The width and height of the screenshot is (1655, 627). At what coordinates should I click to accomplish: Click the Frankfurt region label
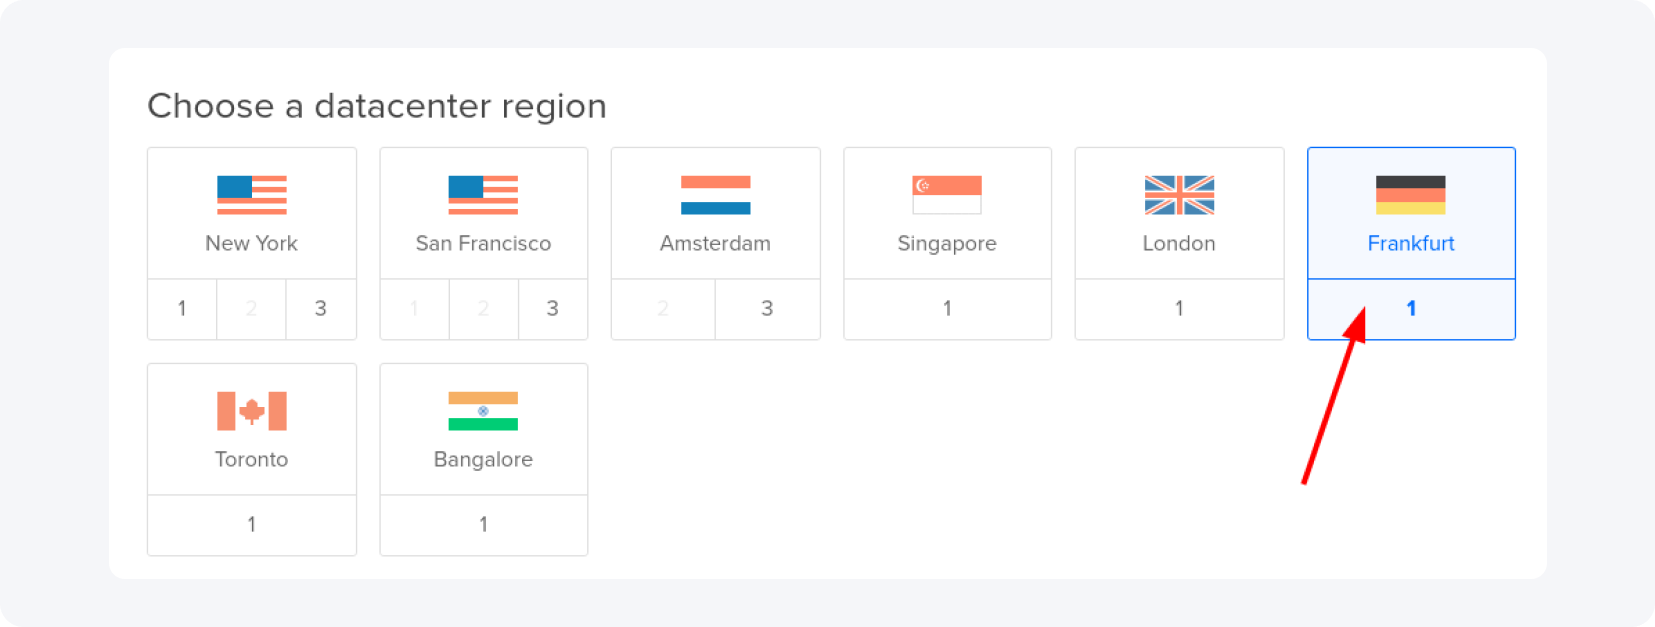click(x=1410, y=244)
